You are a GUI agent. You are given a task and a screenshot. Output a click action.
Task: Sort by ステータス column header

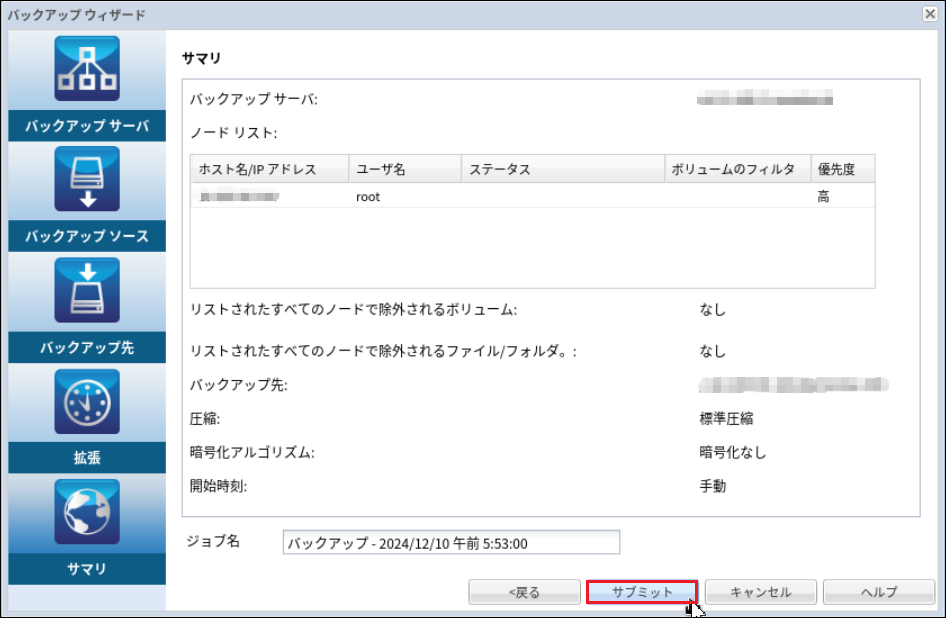point(563,169)
